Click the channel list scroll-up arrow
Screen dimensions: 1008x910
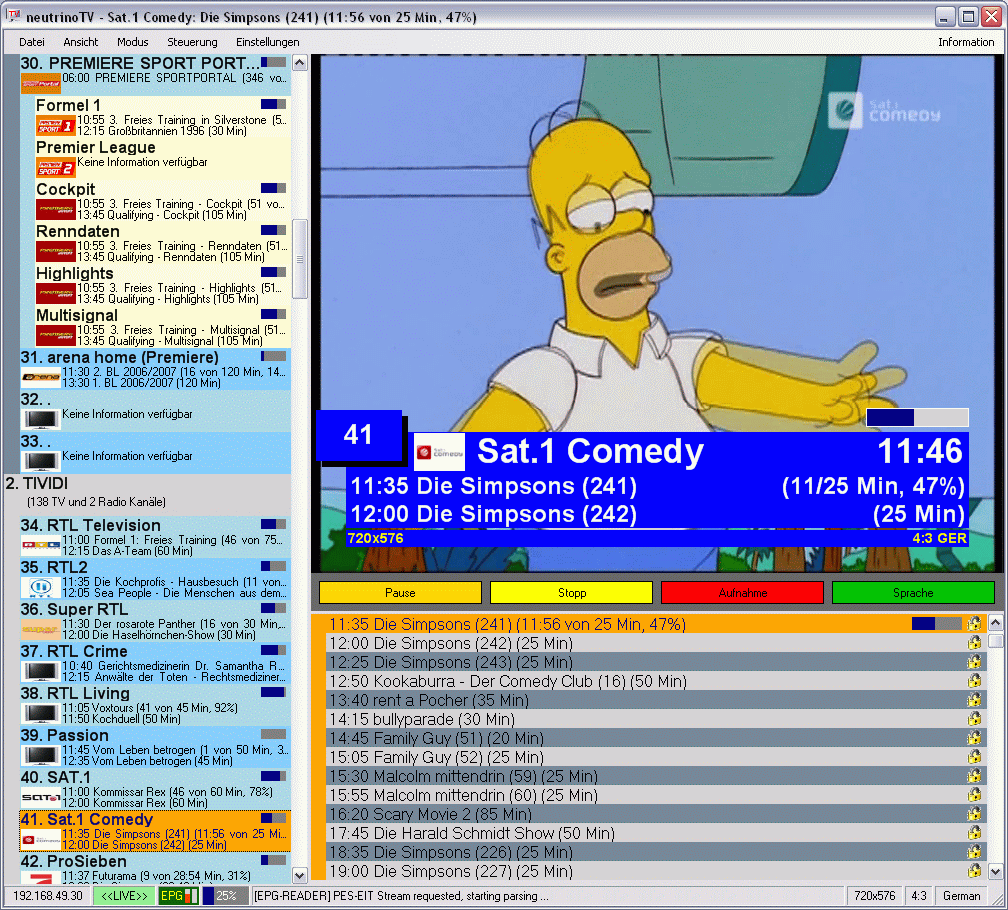coord(300,63)
